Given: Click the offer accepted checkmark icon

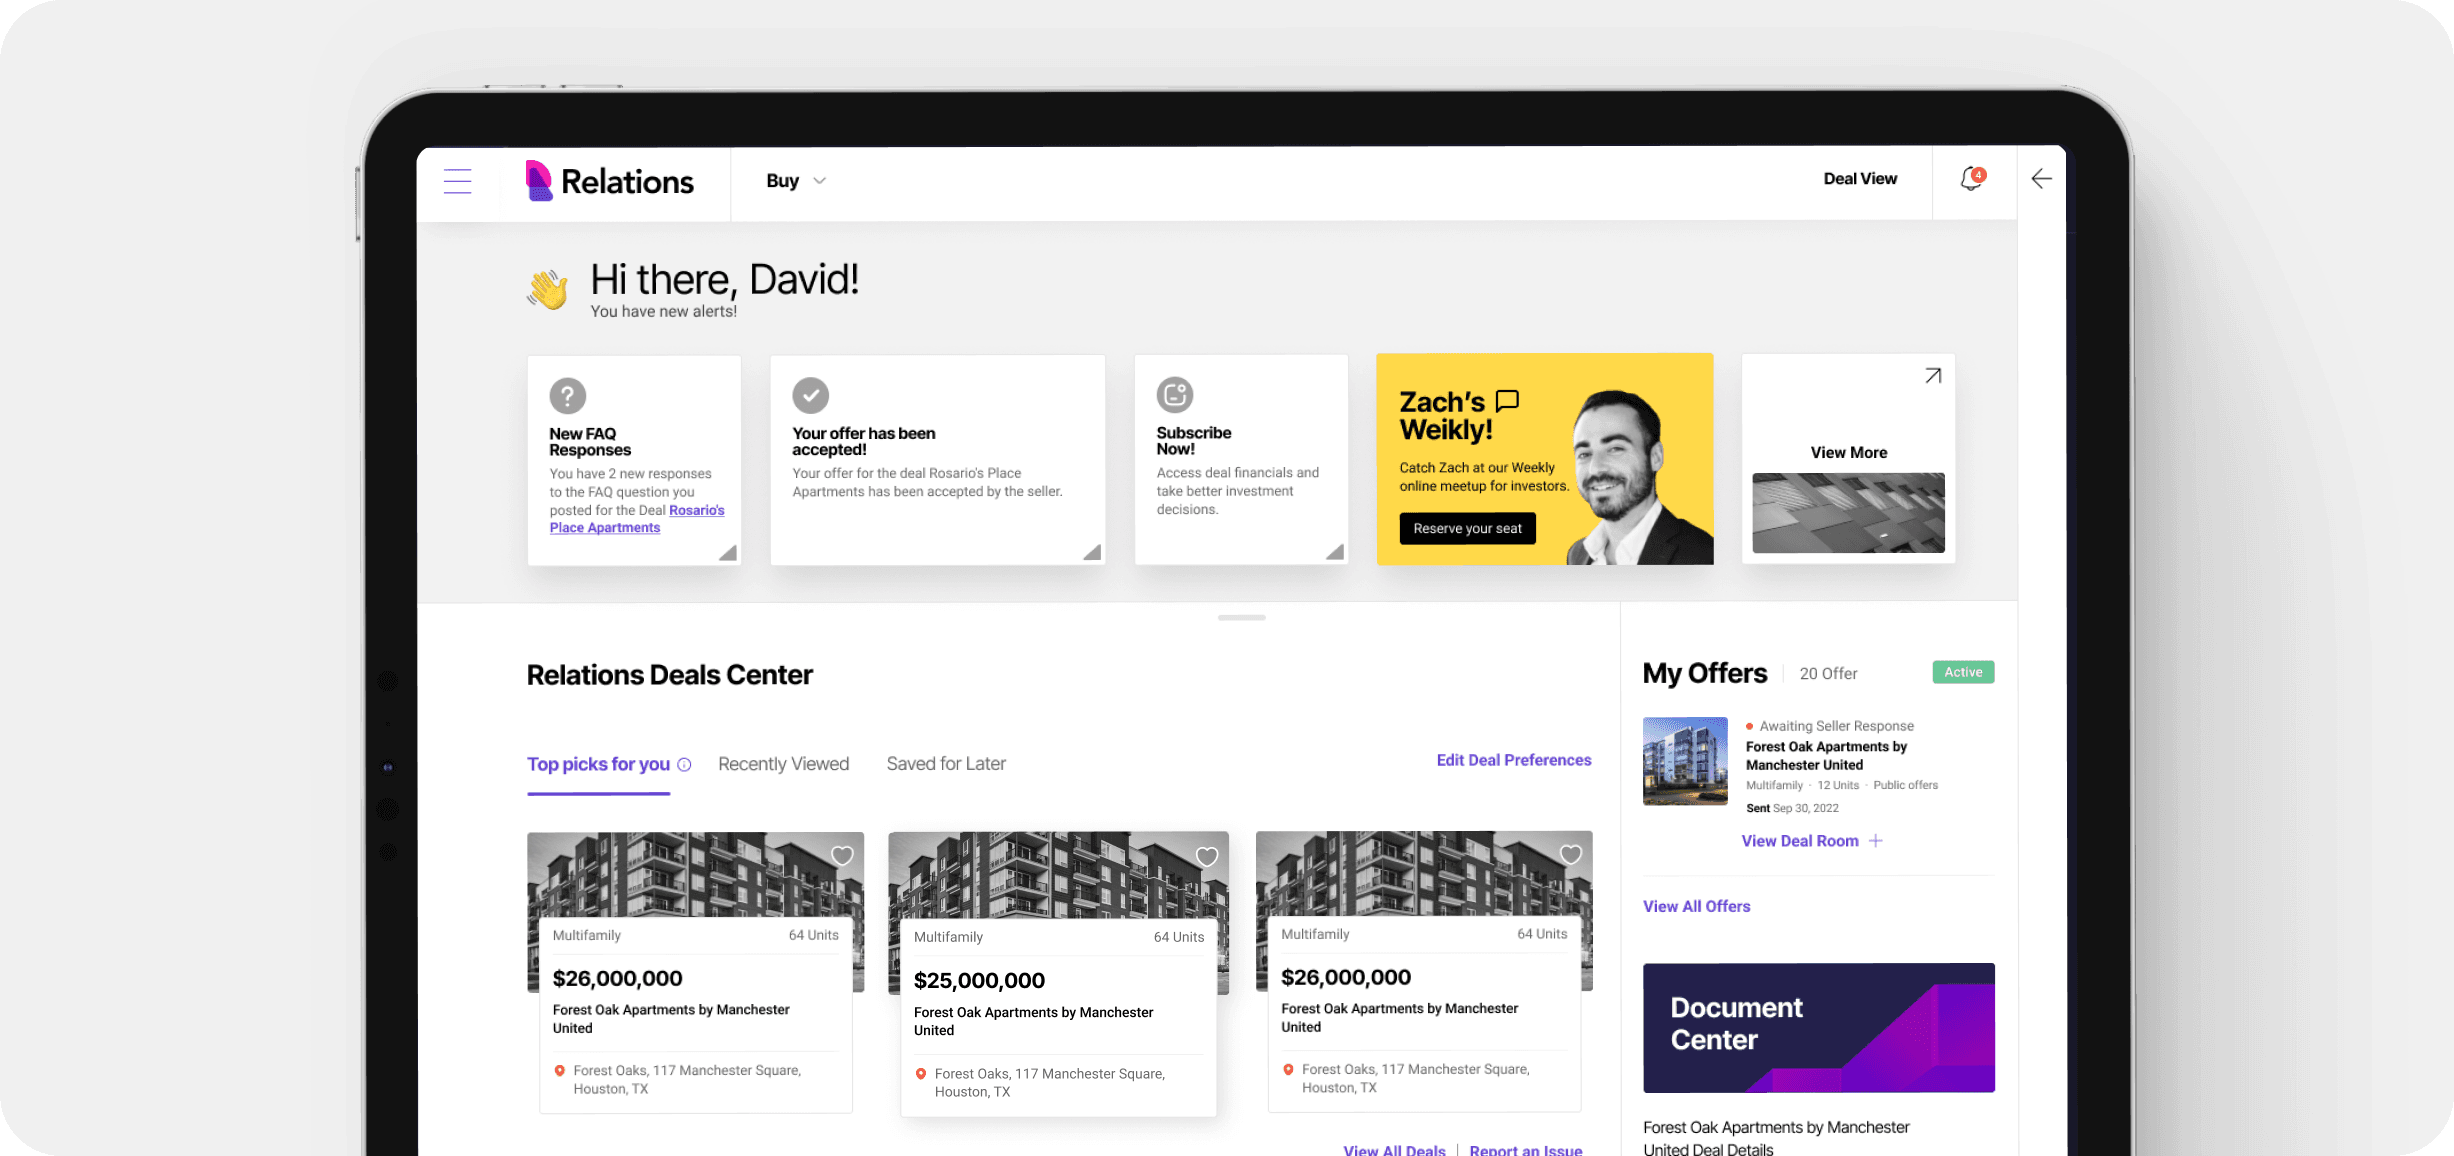Looking at the screenshot, I should coord(811,395).
